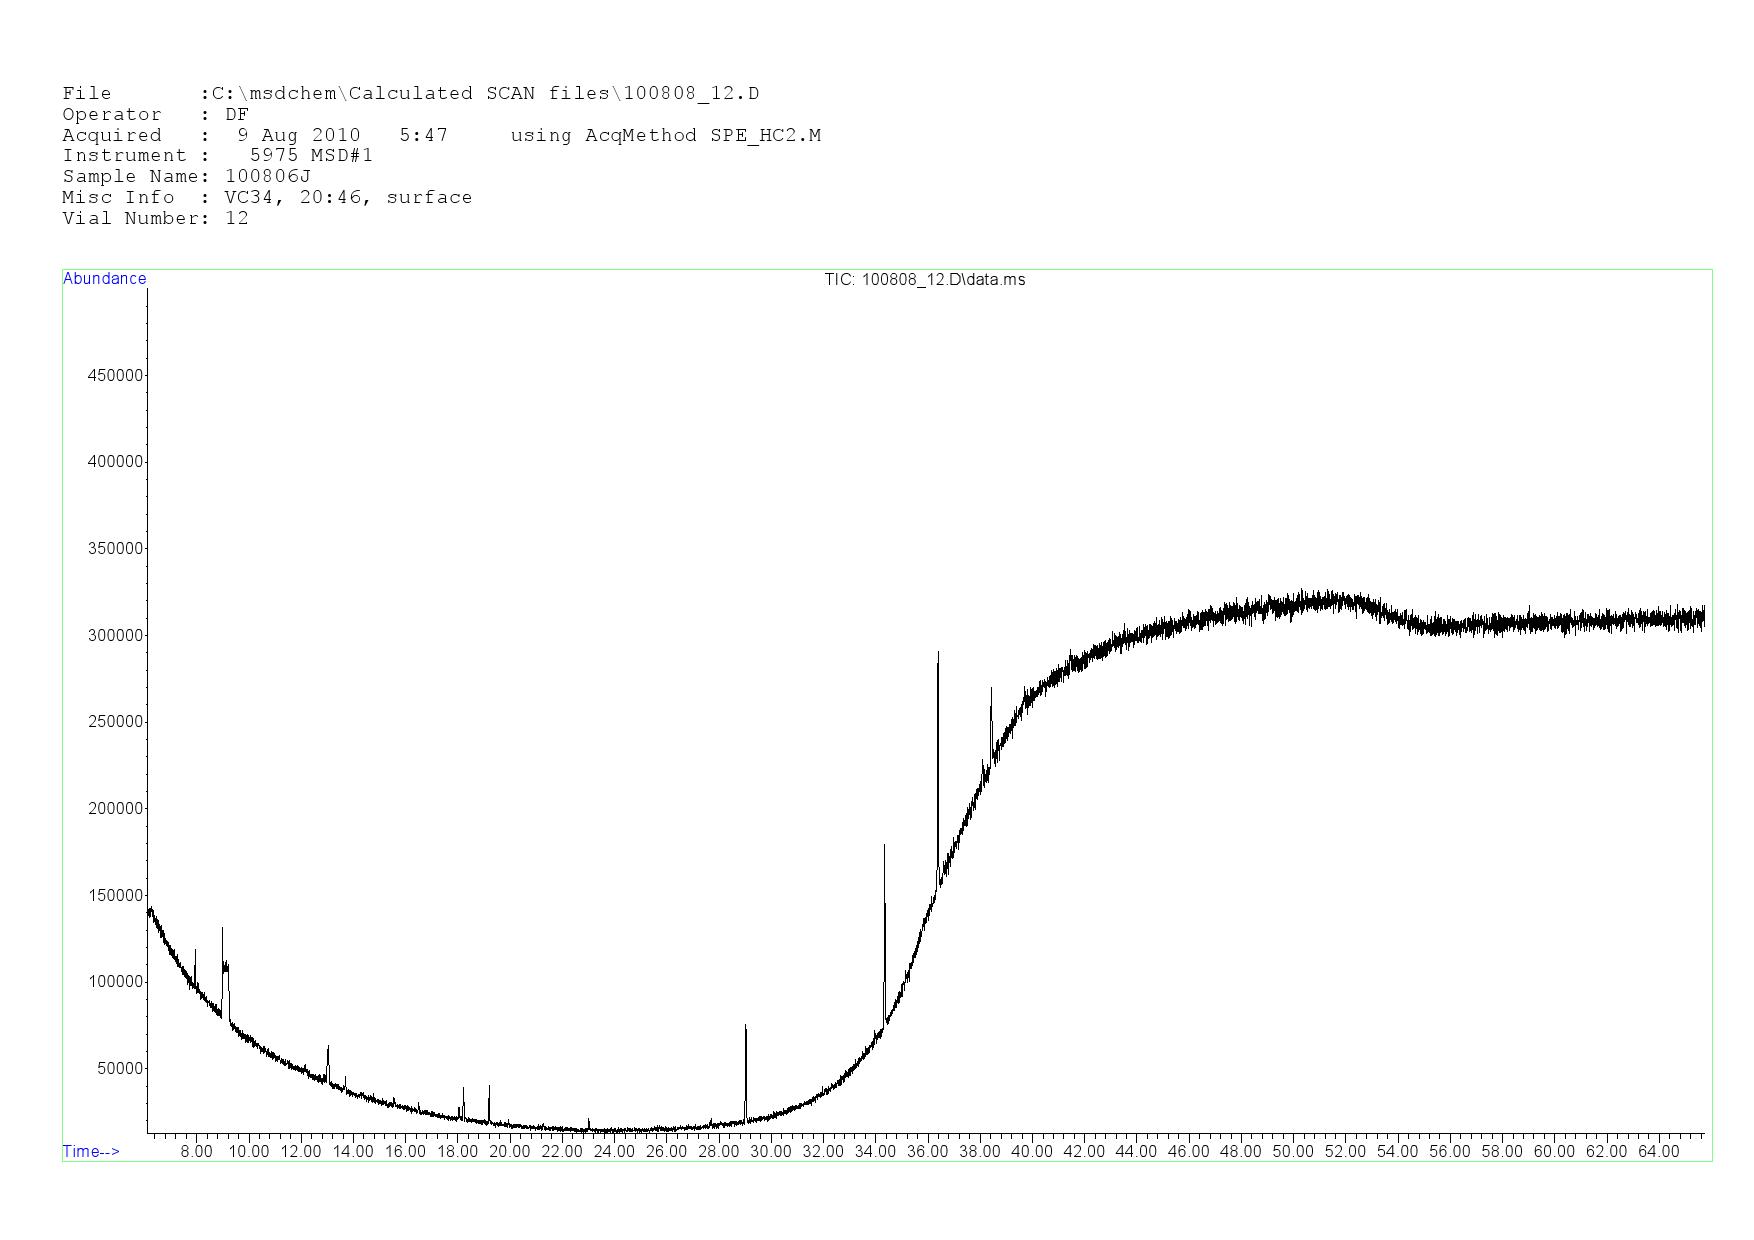Click the 50000 abundance axis tick label
The width and height of the screenshot is (1754, 1240).
point(119,1068)
